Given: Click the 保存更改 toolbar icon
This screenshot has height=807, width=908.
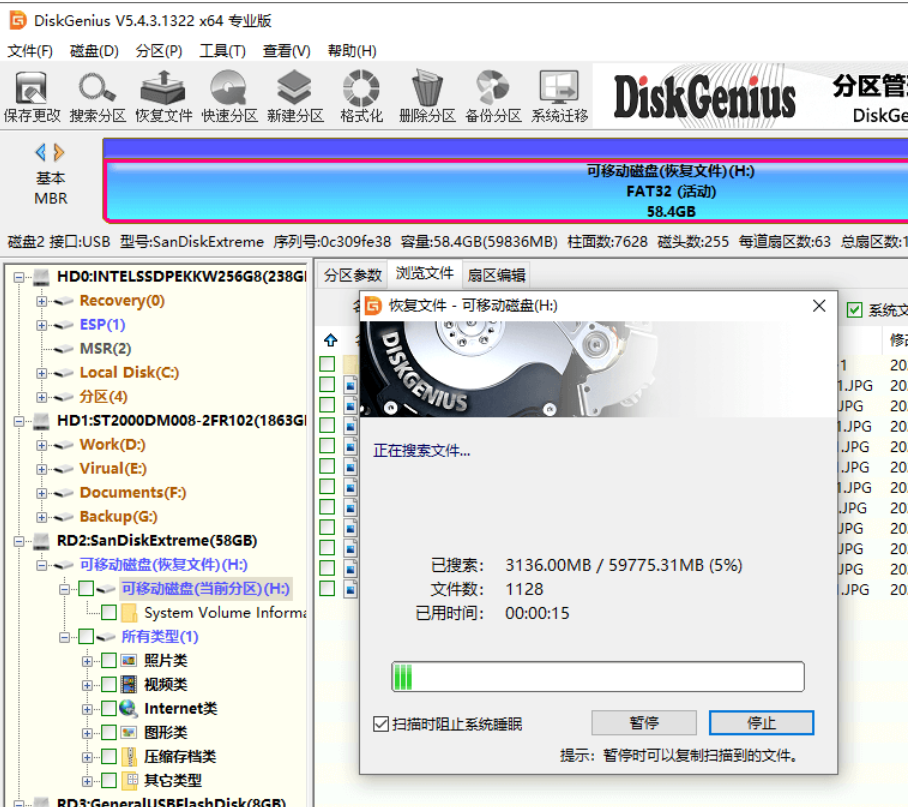Looking at the screenshot, I should click(x=32, y=96).
